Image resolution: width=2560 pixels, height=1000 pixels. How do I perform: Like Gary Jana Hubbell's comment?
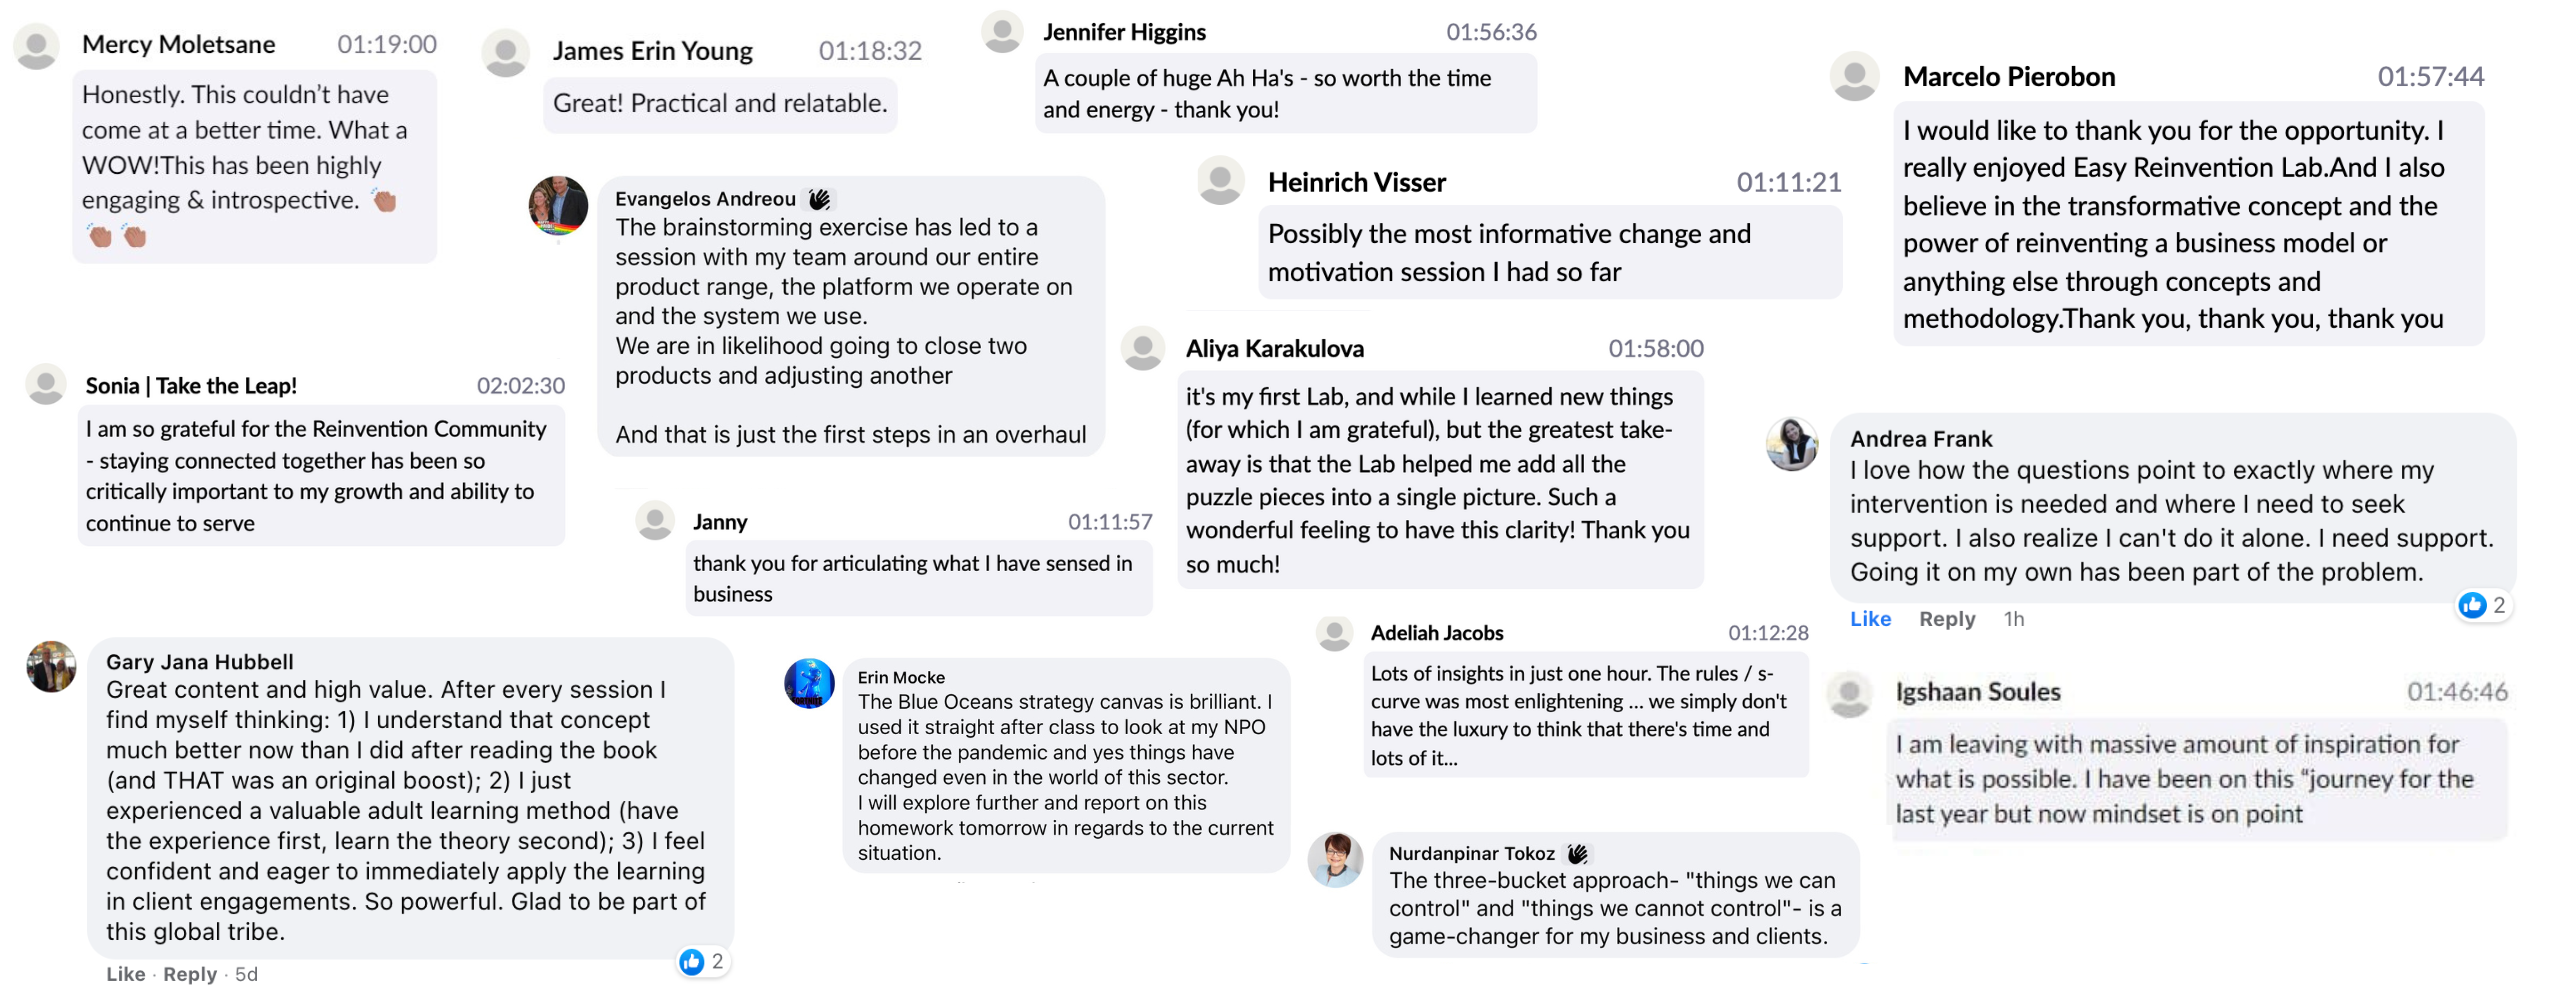click(125, 974)
